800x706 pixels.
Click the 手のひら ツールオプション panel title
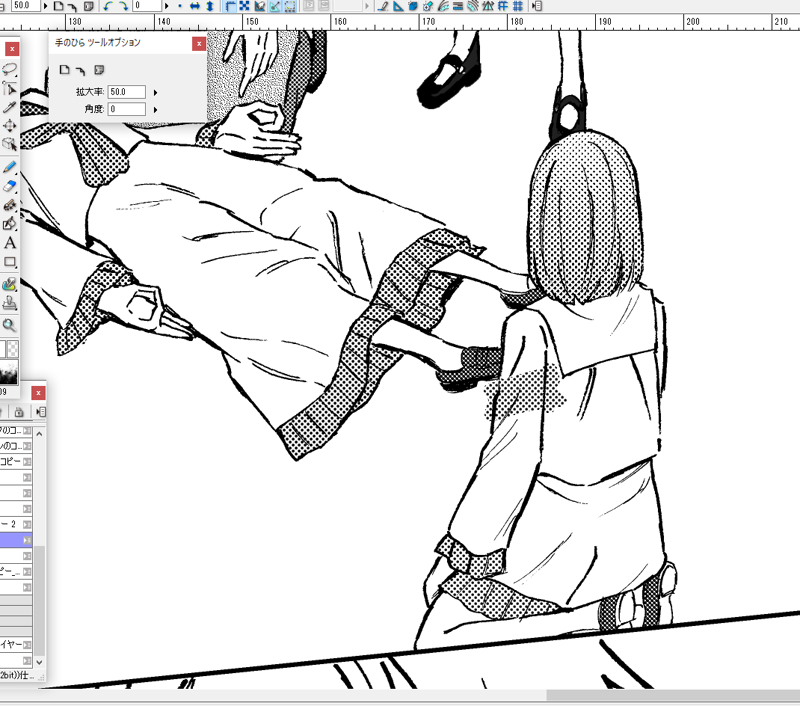(x=97, y=43)
